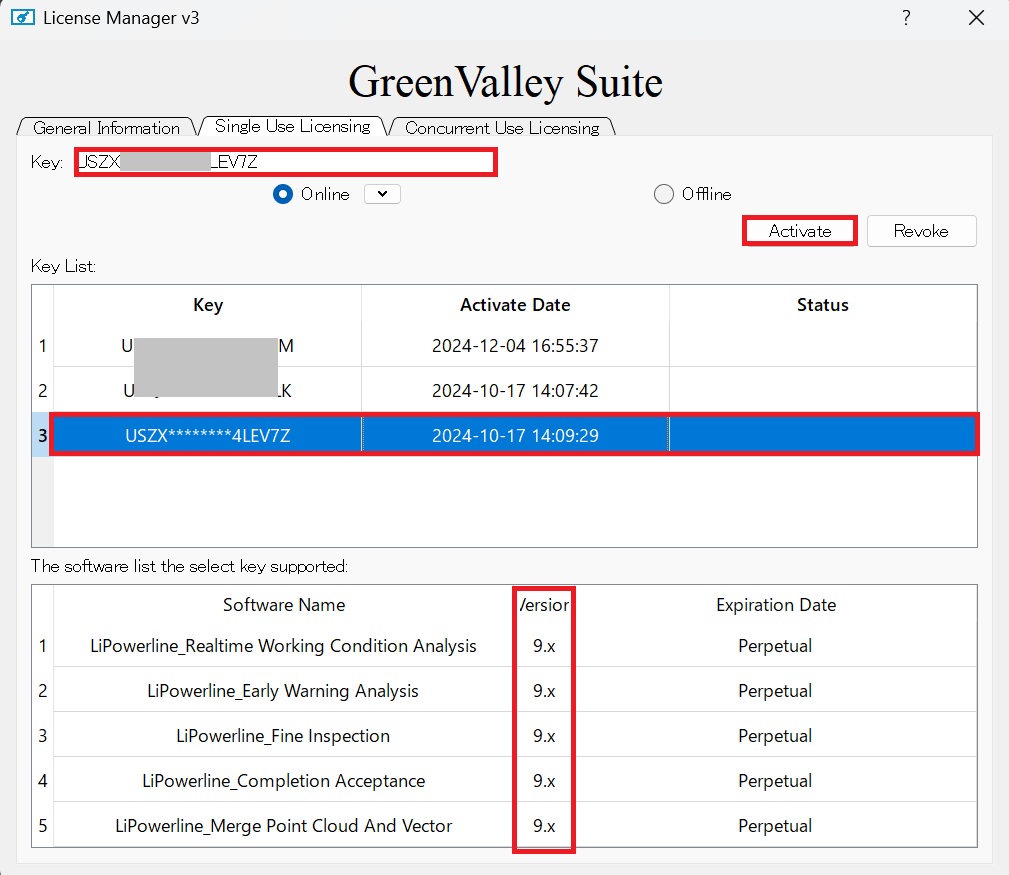Close the License Manager window
The image size is (1009, 875).
[x=977, y=18]
